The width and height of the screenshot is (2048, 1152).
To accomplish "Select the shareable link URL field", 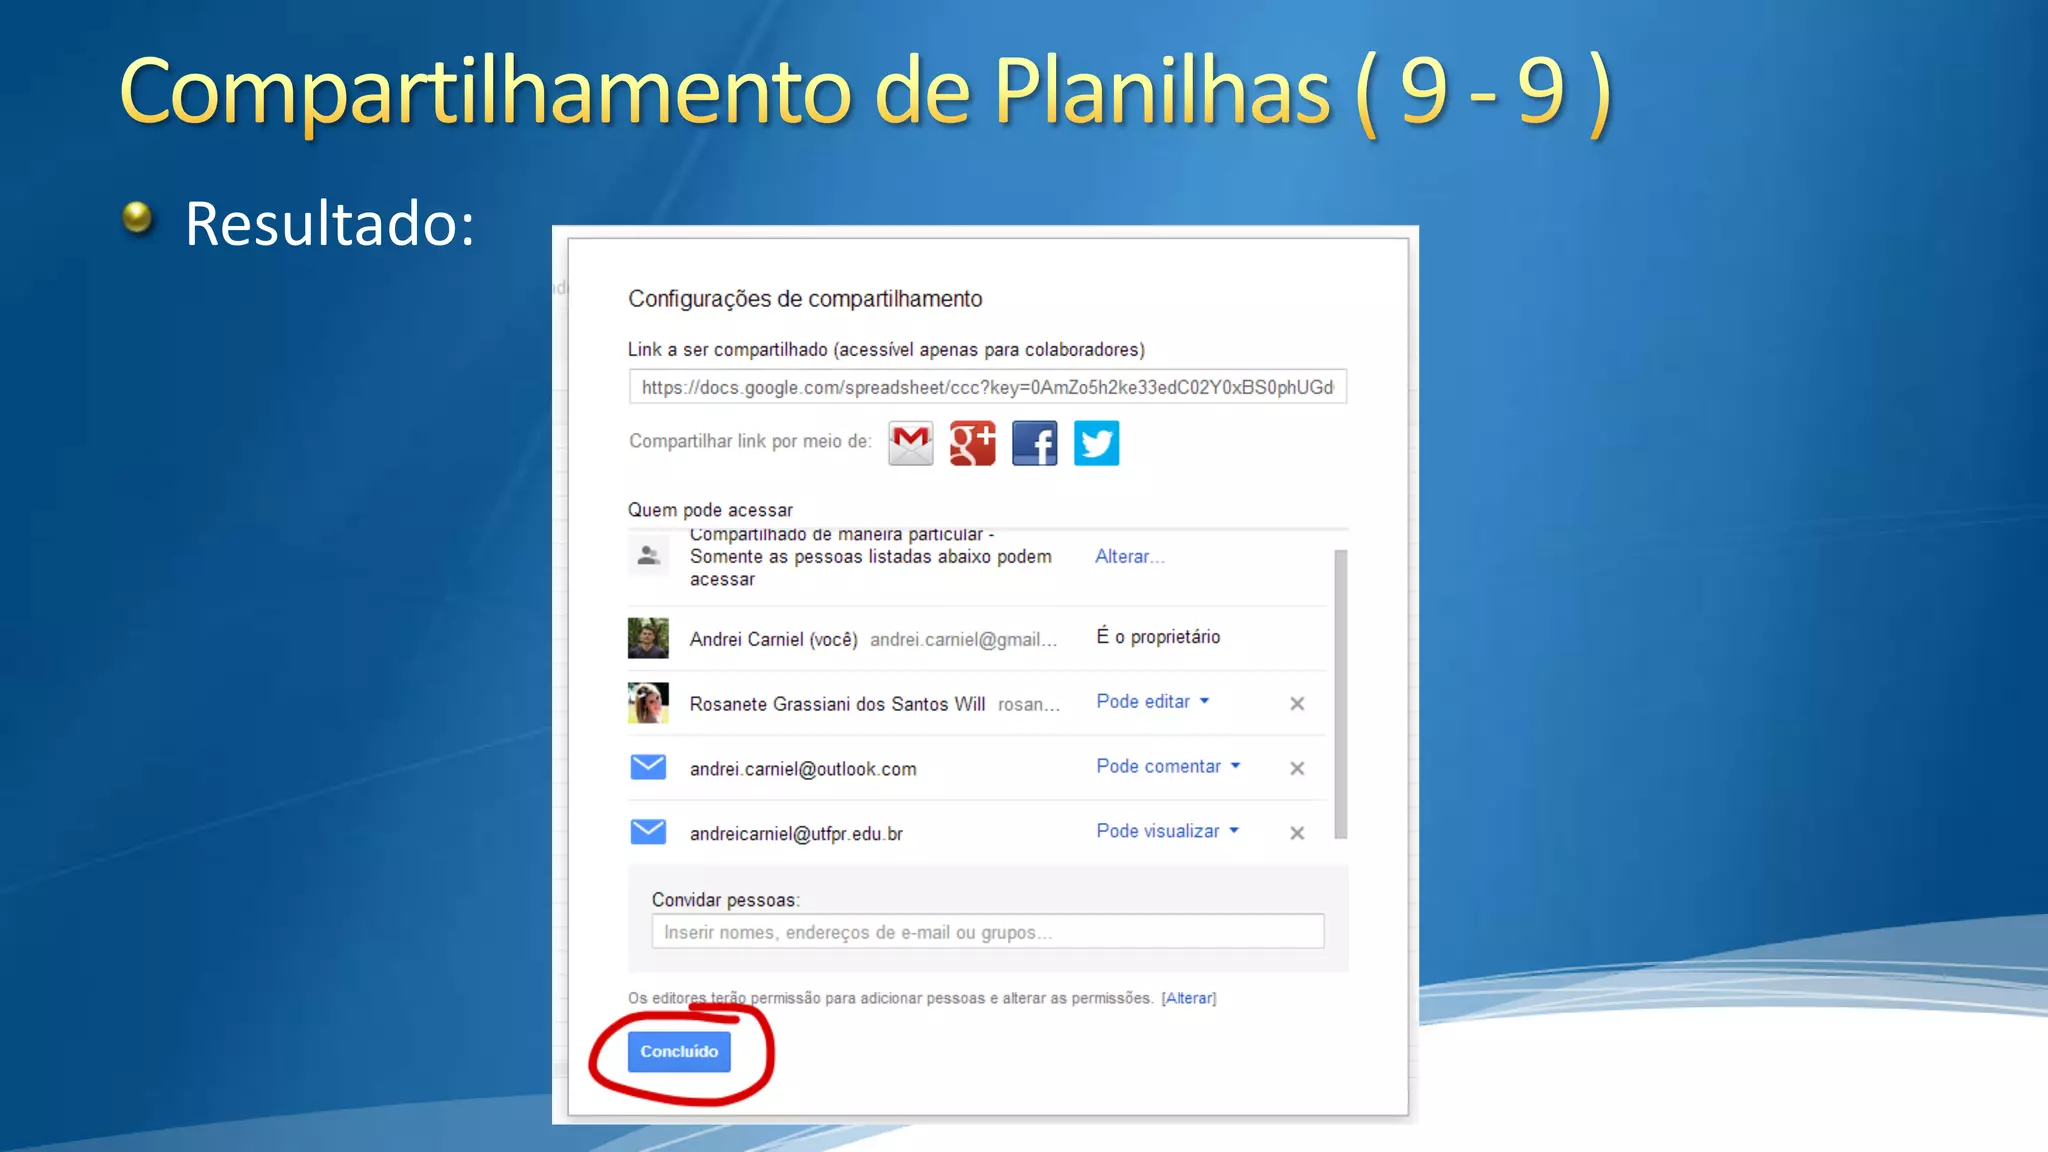I will [987, 387].
